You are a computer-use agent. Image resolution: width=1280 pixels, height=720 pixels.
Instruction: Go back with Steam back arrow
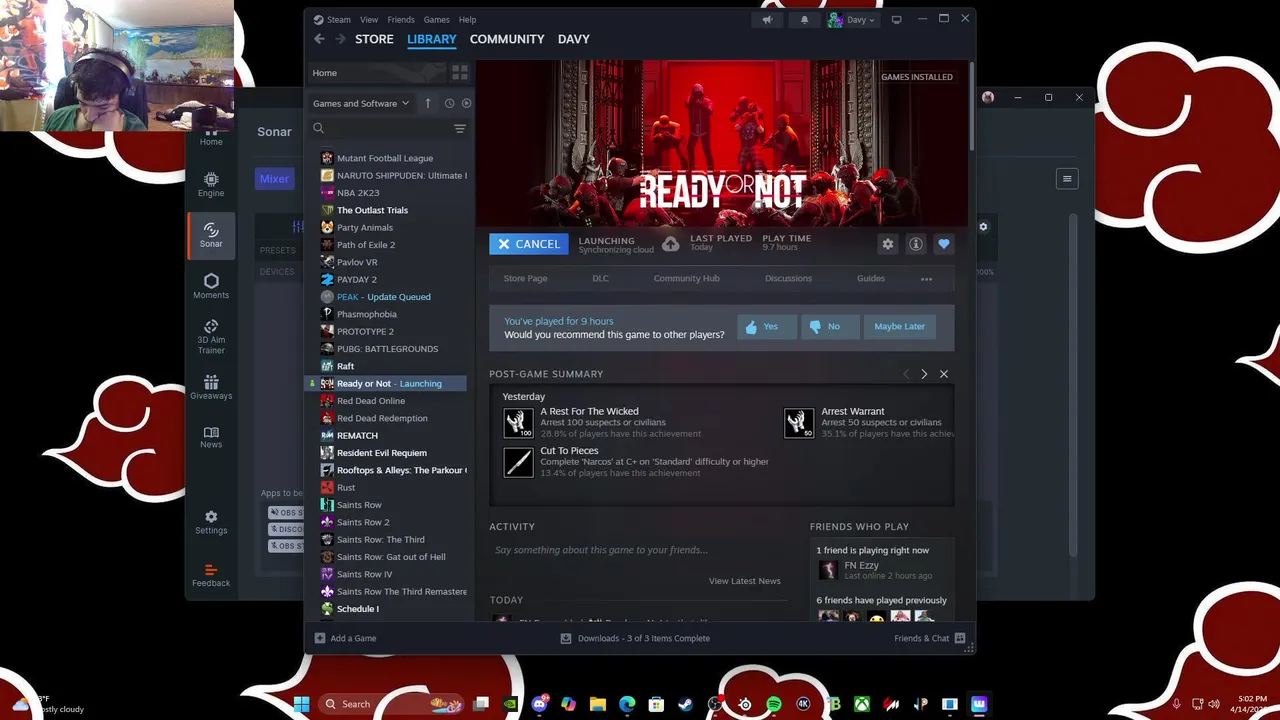(319, 39)
